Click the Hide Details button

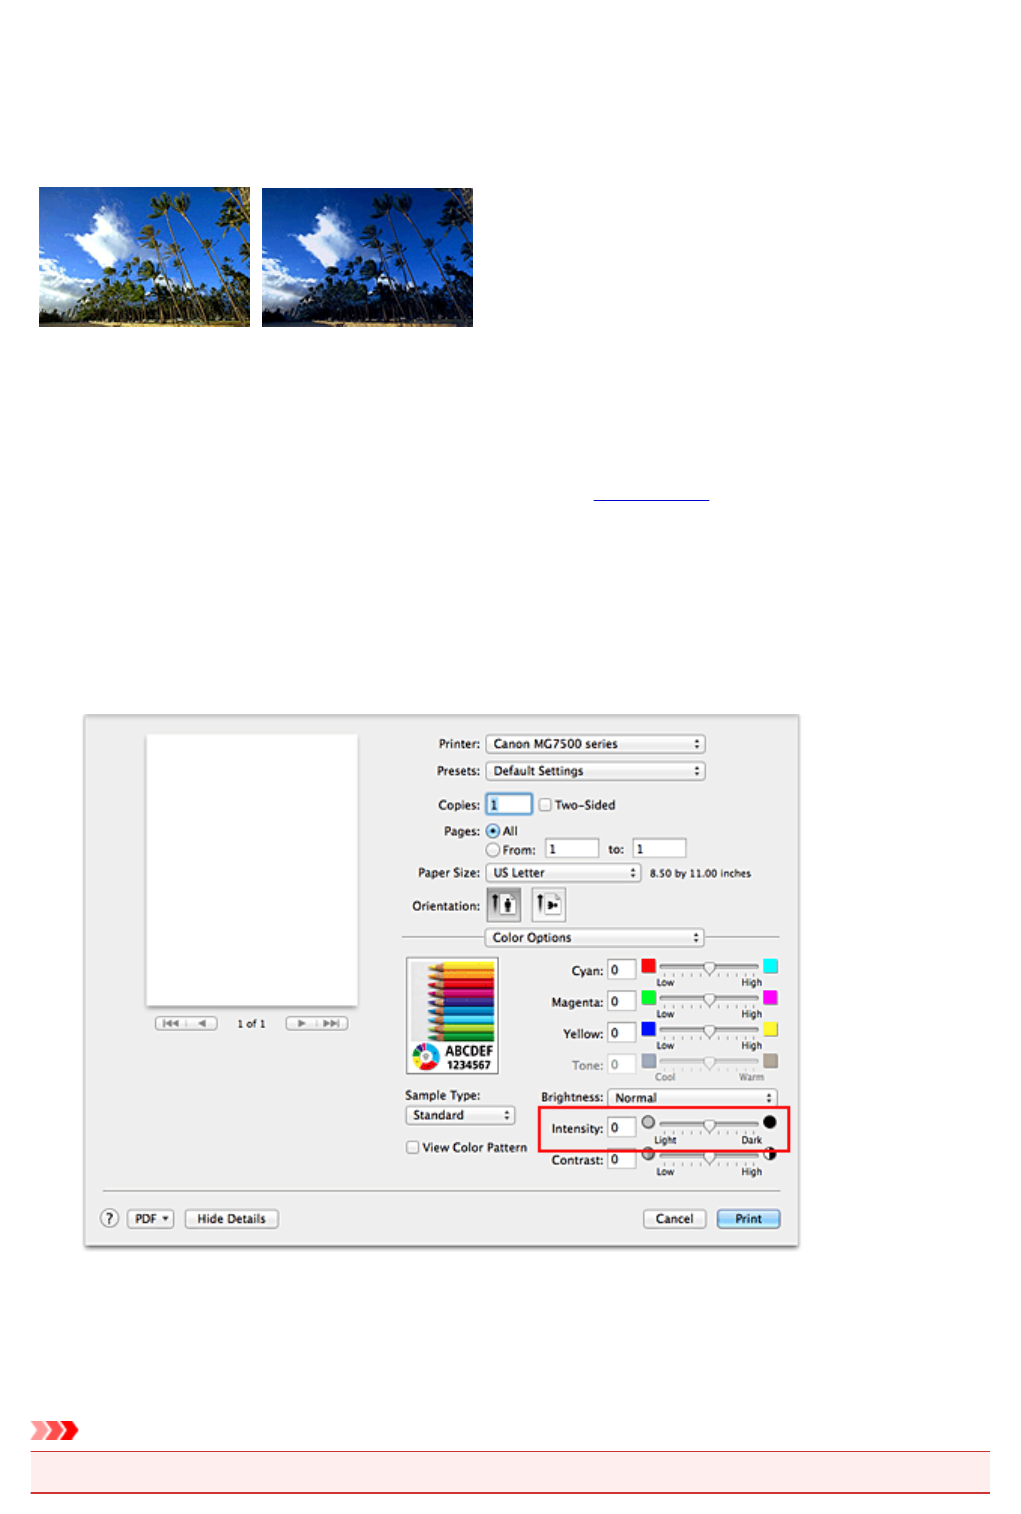point(231,1219)
